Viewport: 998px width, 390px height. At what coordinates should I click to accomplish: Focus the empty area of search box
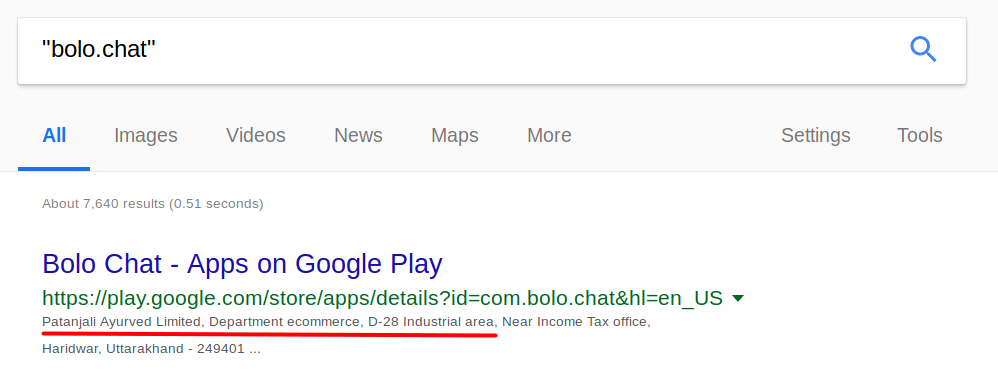point(528,51)
